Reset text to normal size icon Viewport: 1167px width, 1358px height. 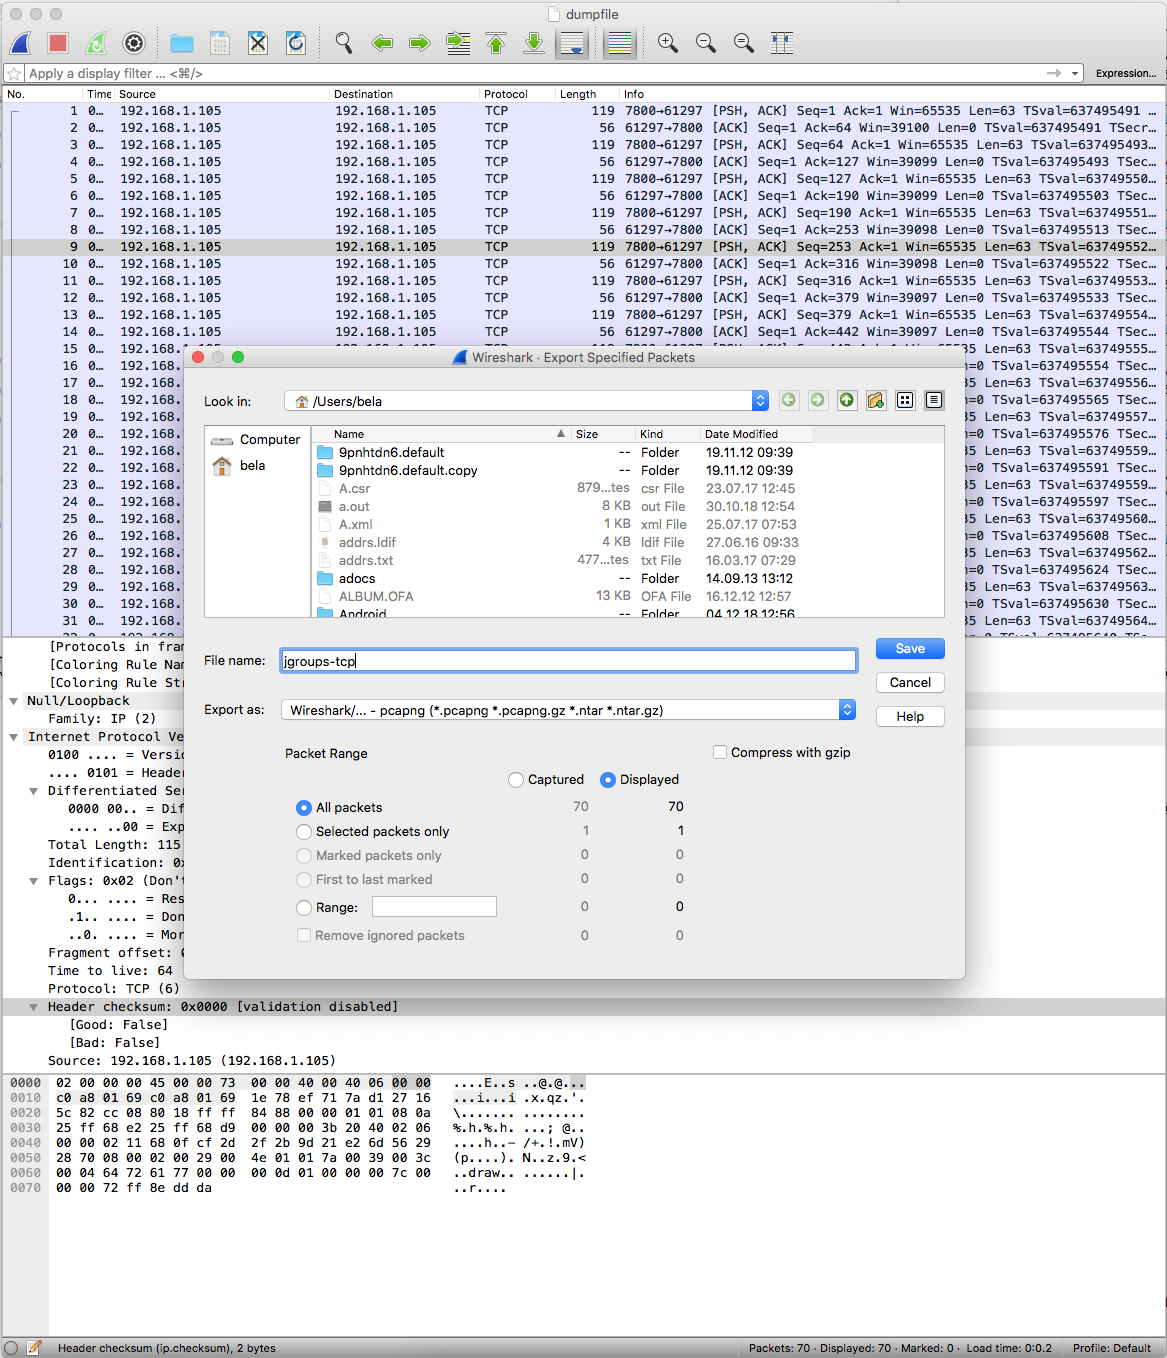[x=744, y=43]
